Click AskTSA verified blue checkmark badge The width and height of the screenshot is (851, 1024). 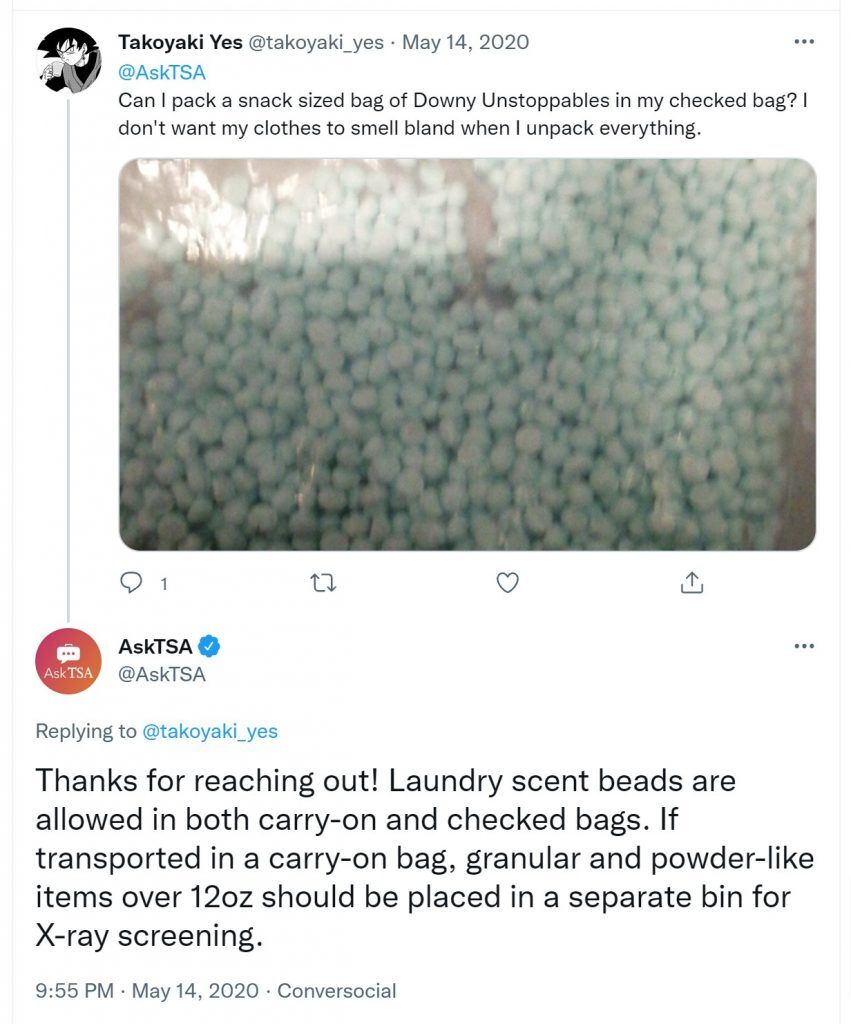pyautogui.click(x=209, y=647)
